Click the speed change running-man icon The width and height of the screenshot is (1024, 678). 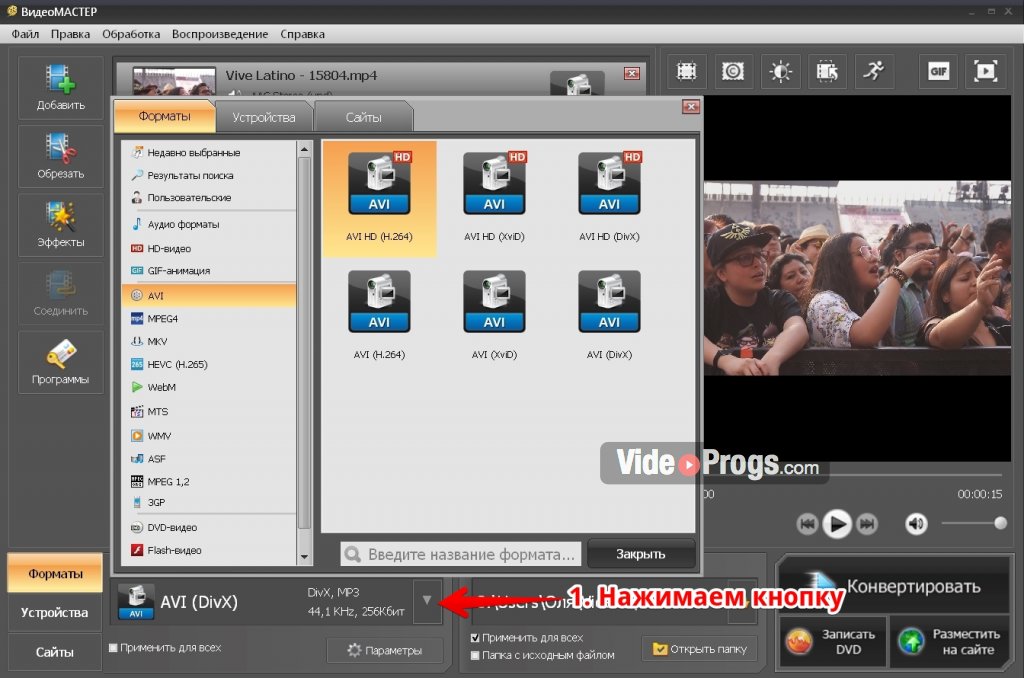[x=874, y=71]
